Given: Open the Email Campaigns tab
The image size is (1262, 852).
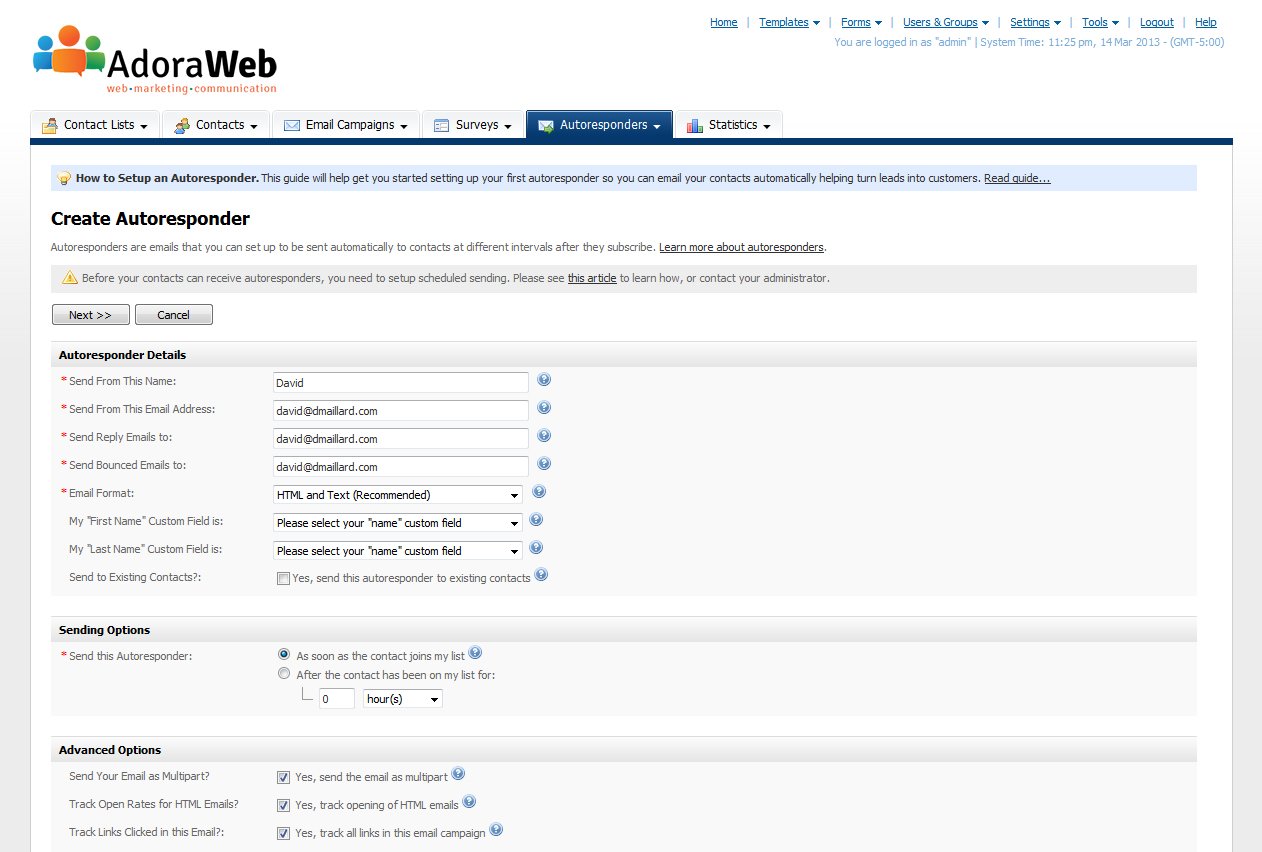Looking at the screenshot, I should (345, 125).
